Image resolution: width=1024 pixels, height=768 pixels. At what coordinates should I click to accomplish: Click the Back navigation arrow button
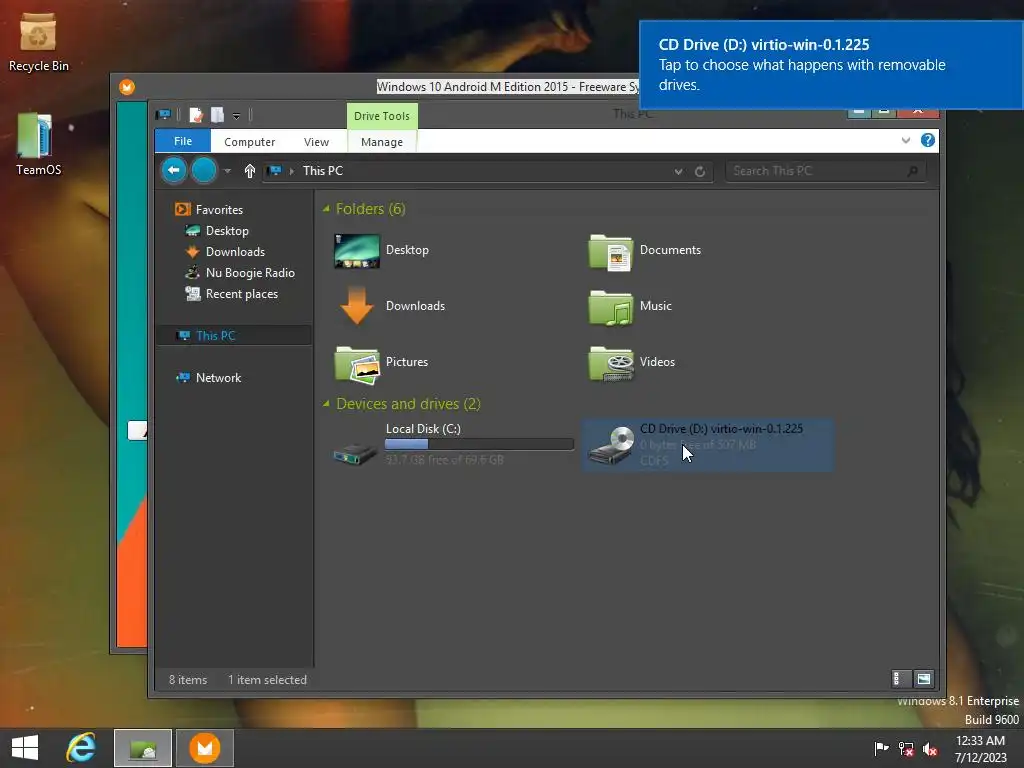(174, 170)
